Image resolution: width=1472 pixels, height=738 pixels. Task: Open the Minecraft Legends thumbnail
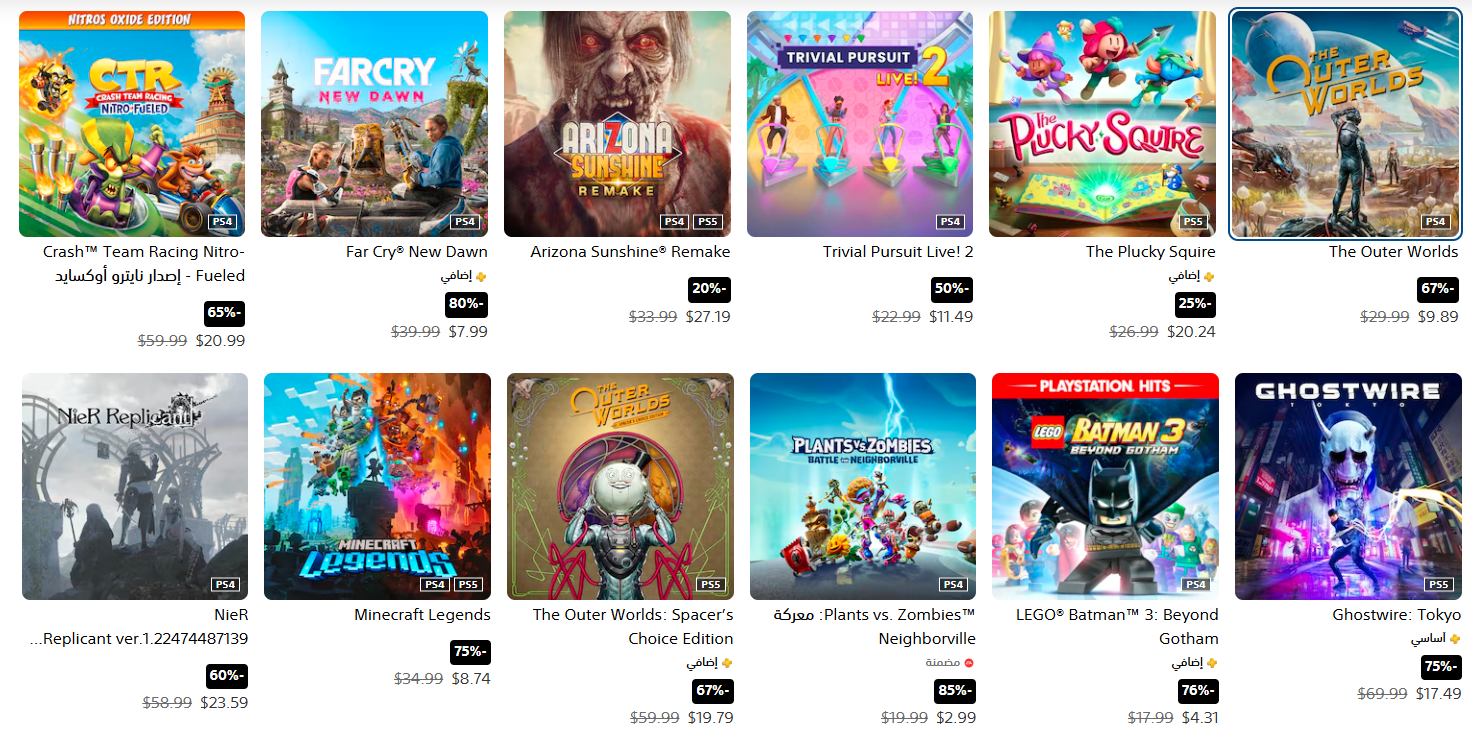point(378,486)
